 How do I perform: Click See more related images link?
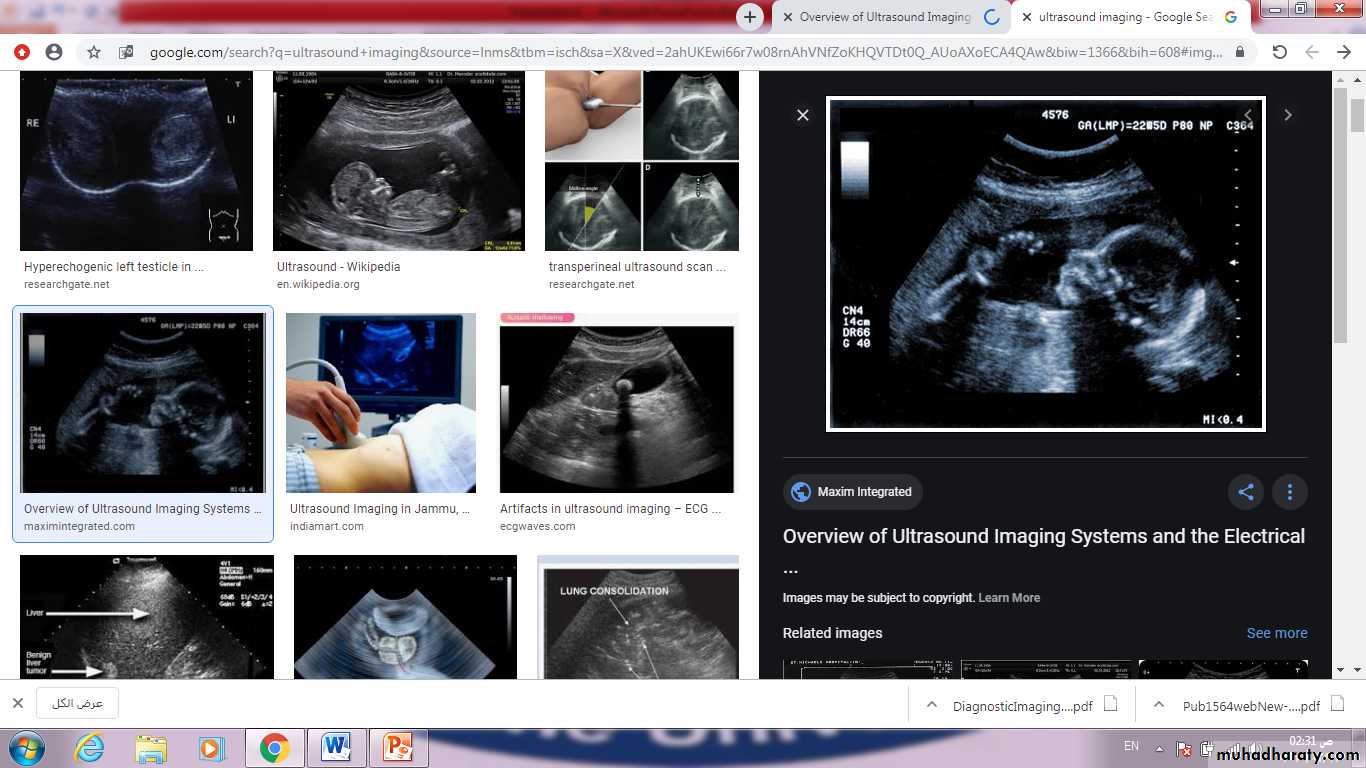click(x=1276, y=633)
